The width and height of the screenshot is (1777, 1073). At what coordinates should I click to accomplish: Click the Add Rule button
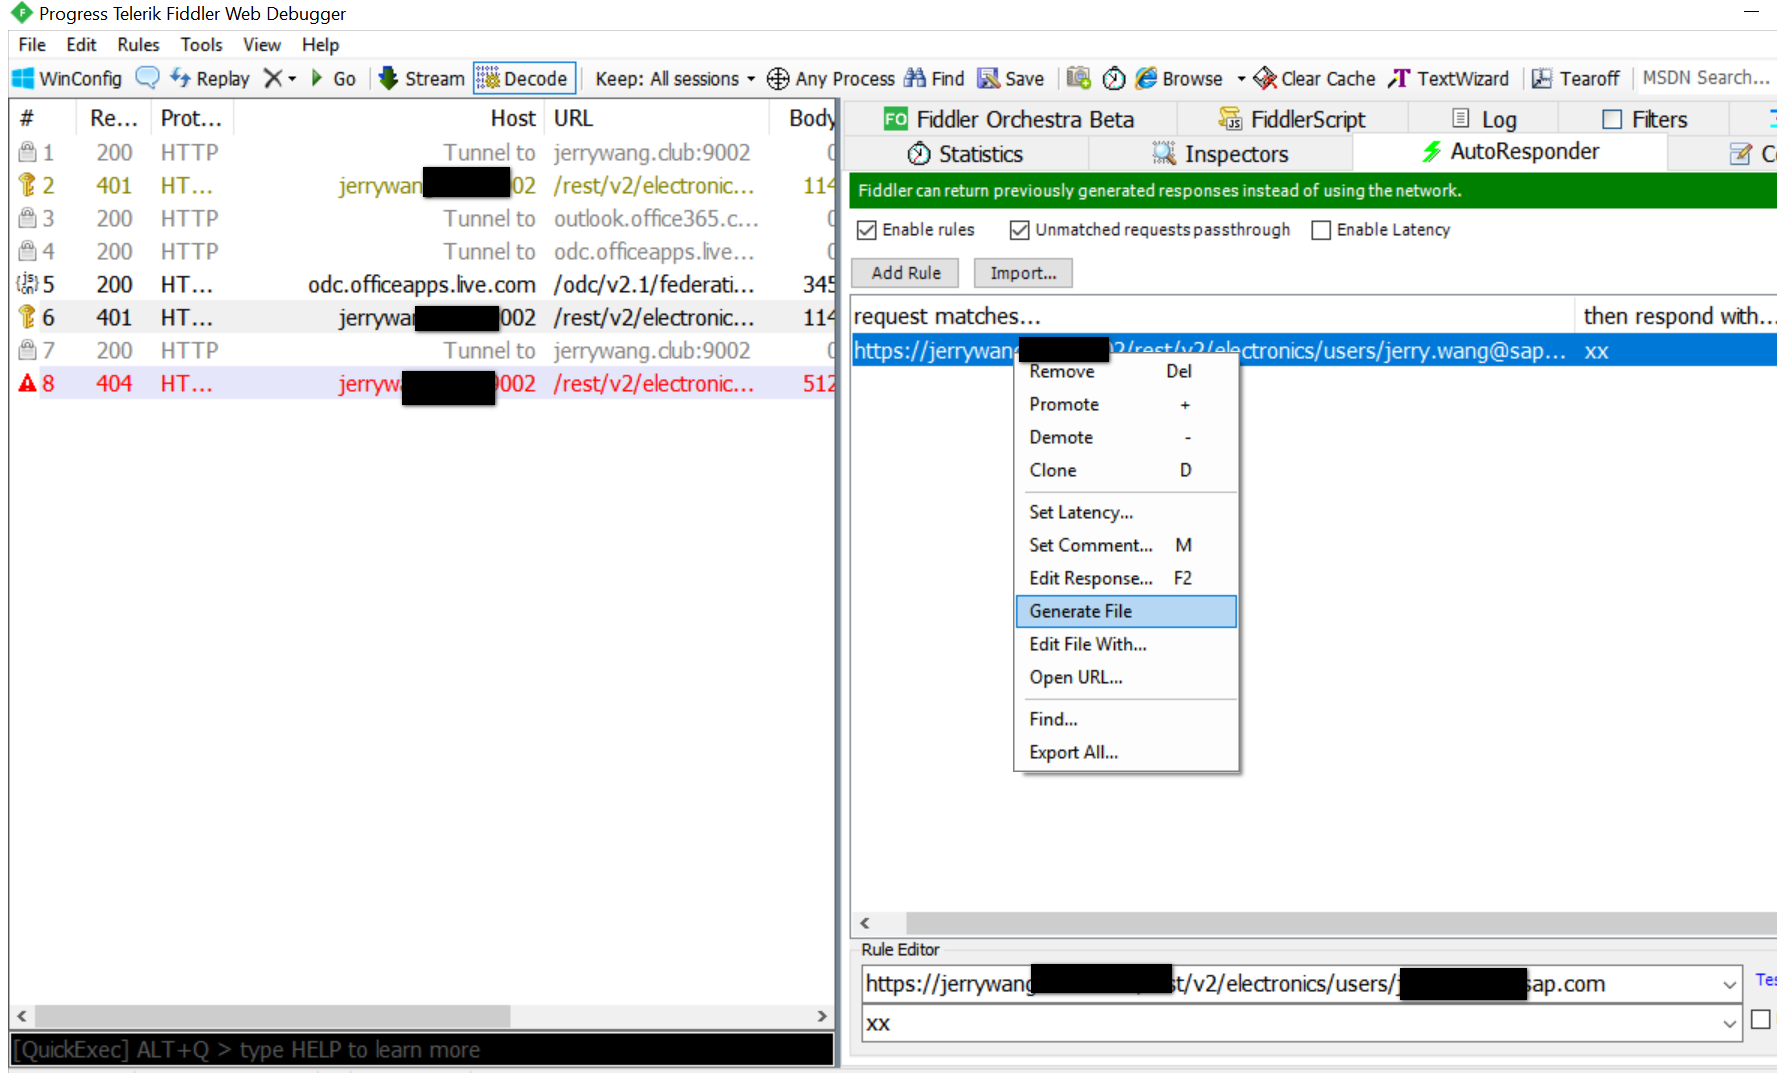pyautogui.click(x=905, y=273)
